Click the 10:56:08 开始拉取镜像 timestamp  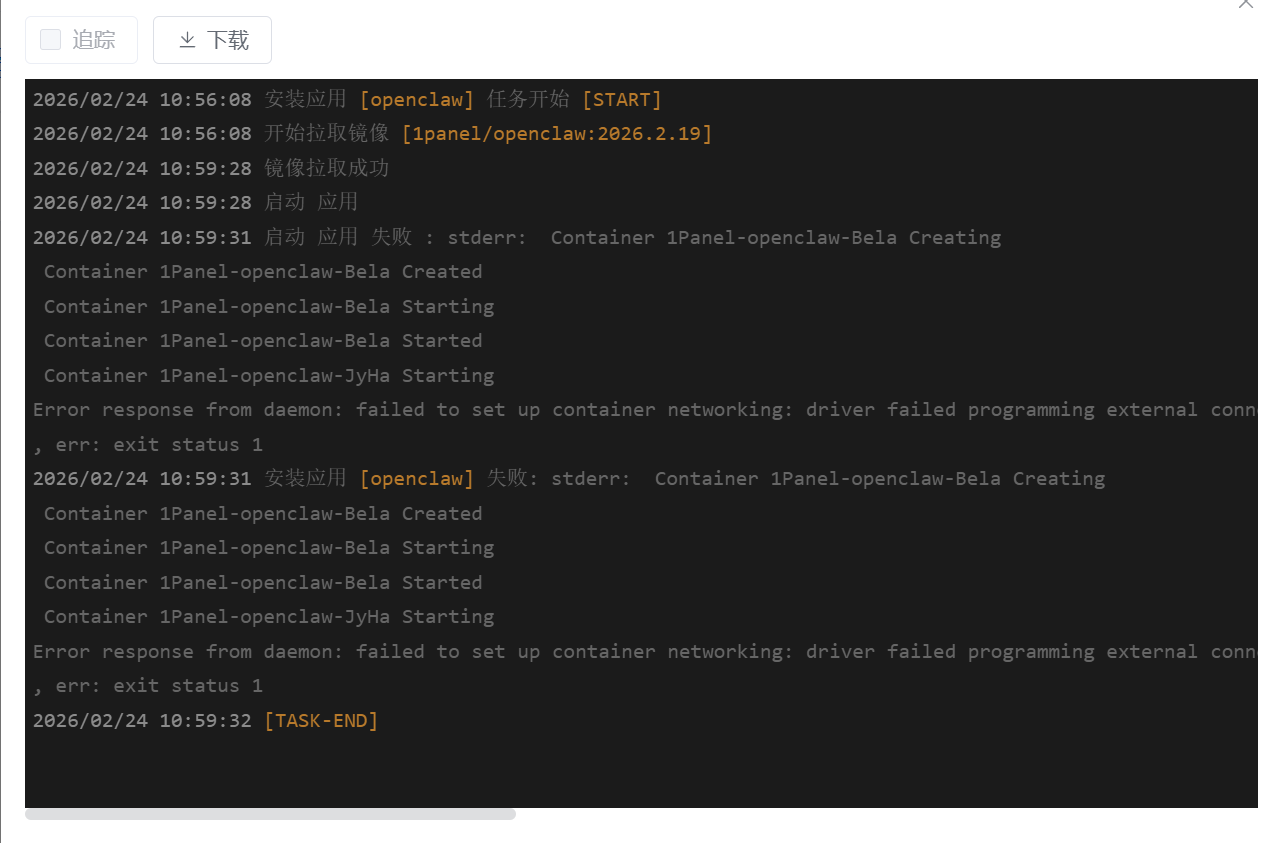[142, 134]
